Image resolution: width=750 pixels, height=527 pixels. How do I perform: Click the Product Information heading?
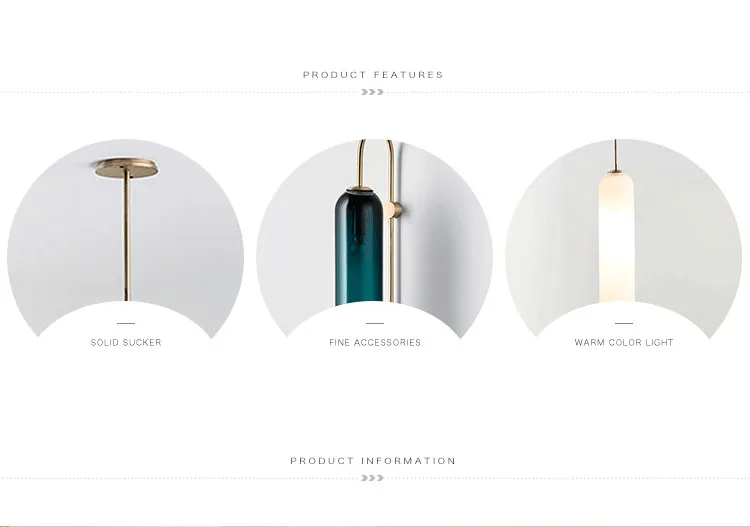coord(373,461)
